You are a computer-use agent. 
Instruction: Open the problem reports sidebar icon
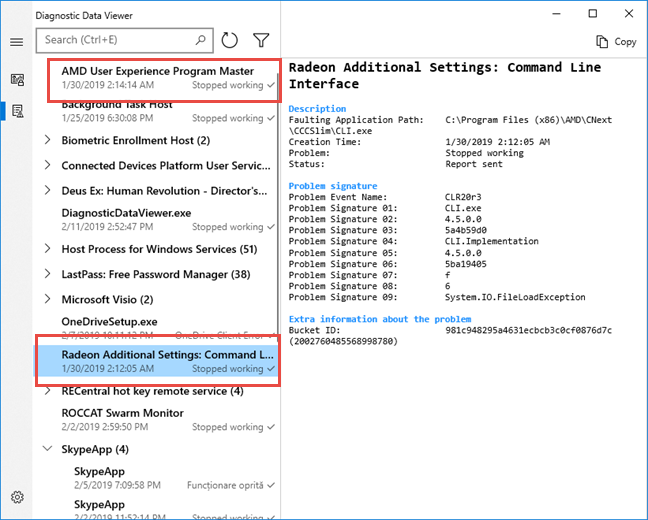pos(17,111)
